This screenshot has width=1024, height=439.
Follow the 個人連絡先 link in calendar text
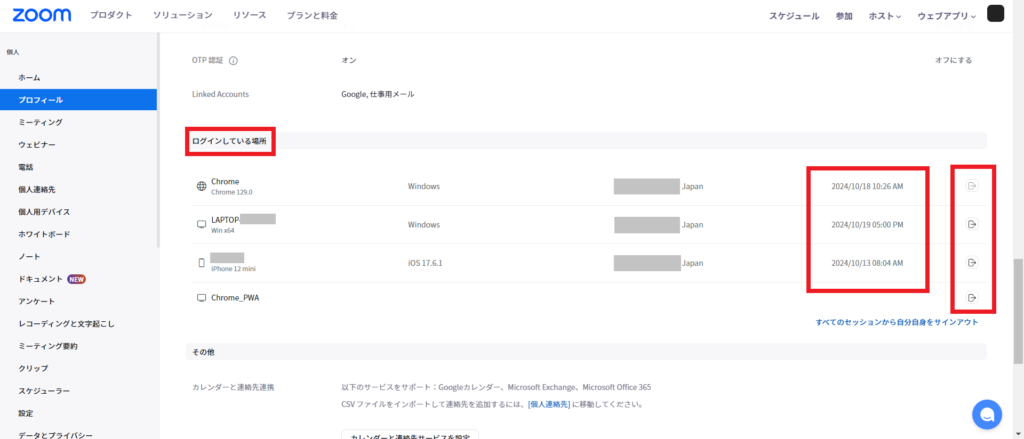point(549,404)
